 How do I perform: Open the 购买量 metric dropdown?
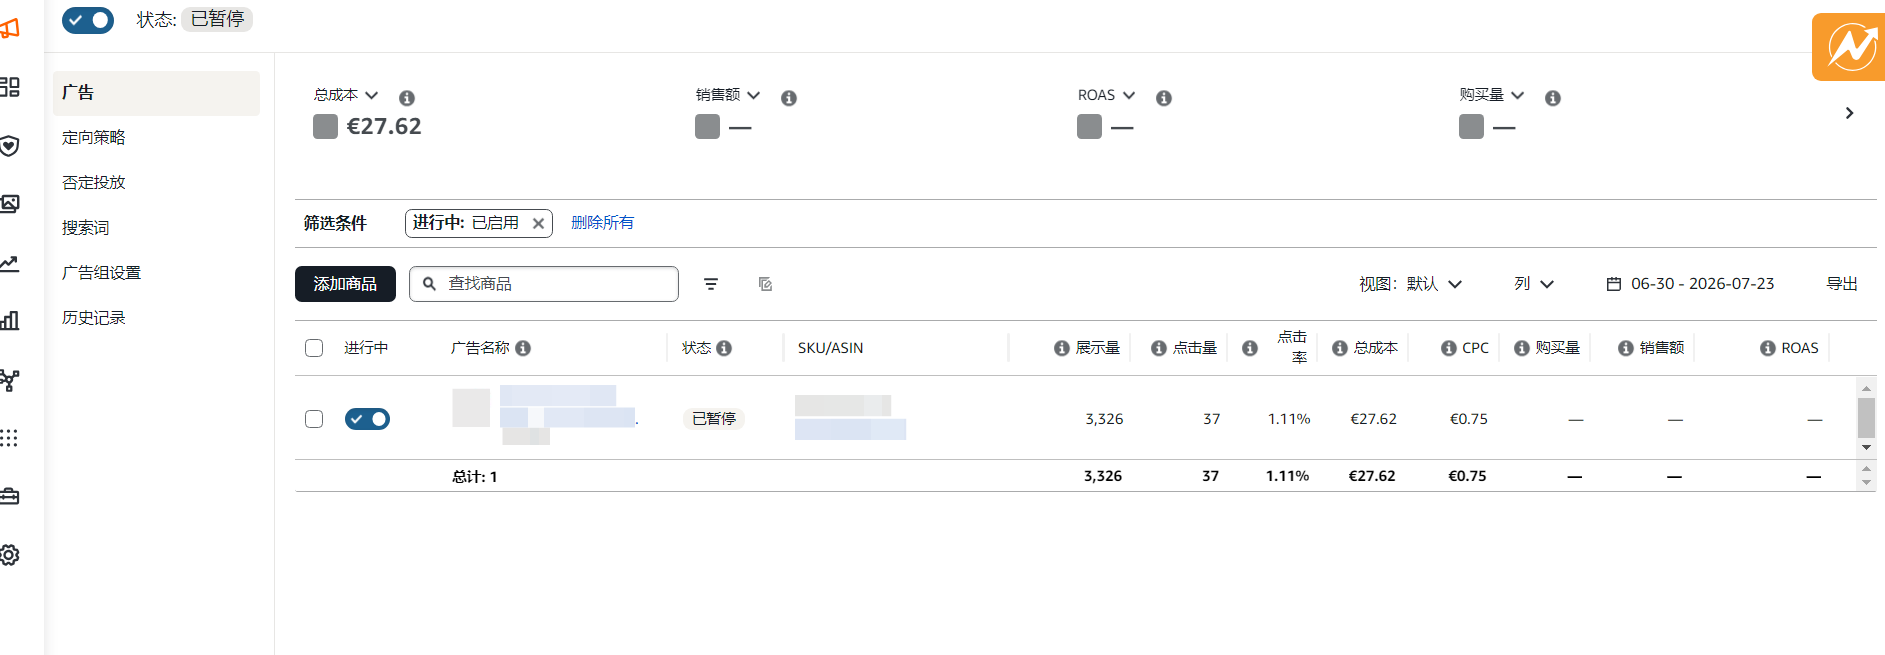pyautogui.click(x=1492, y=95)
